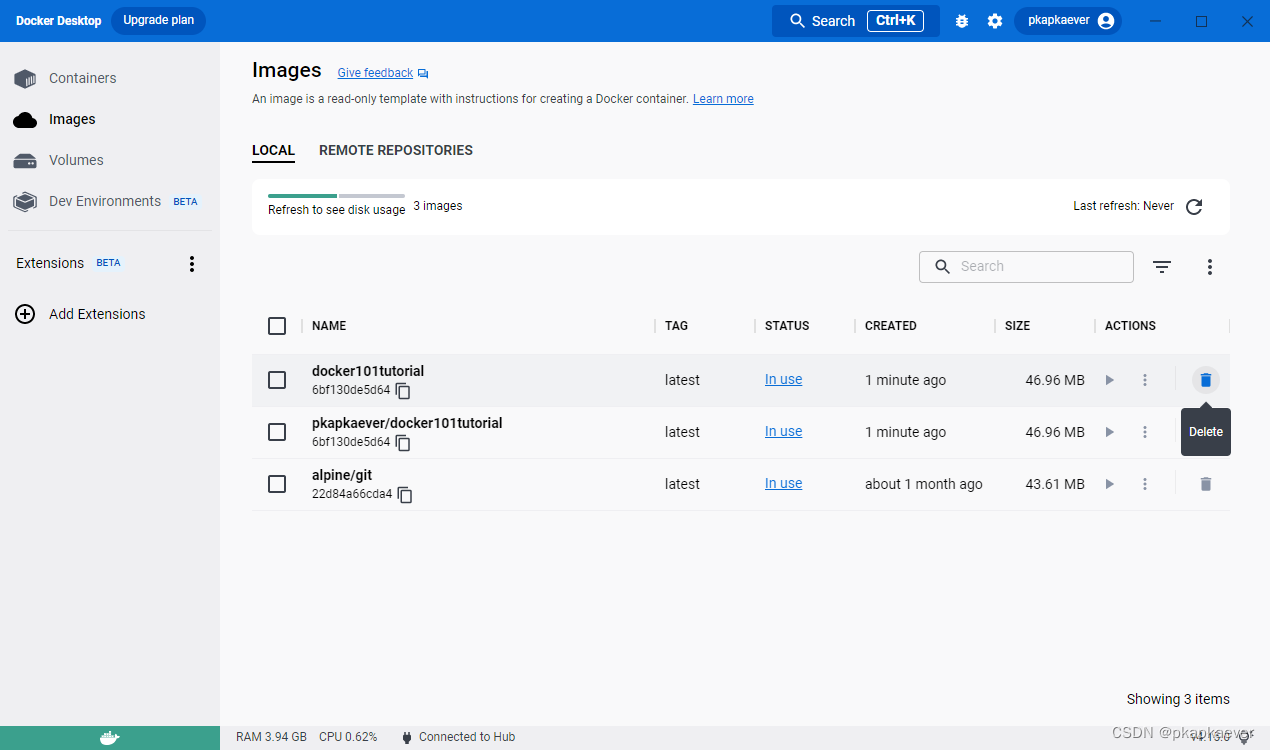Click Add Extensions label
1270x750 pixels.
(97, 314)
